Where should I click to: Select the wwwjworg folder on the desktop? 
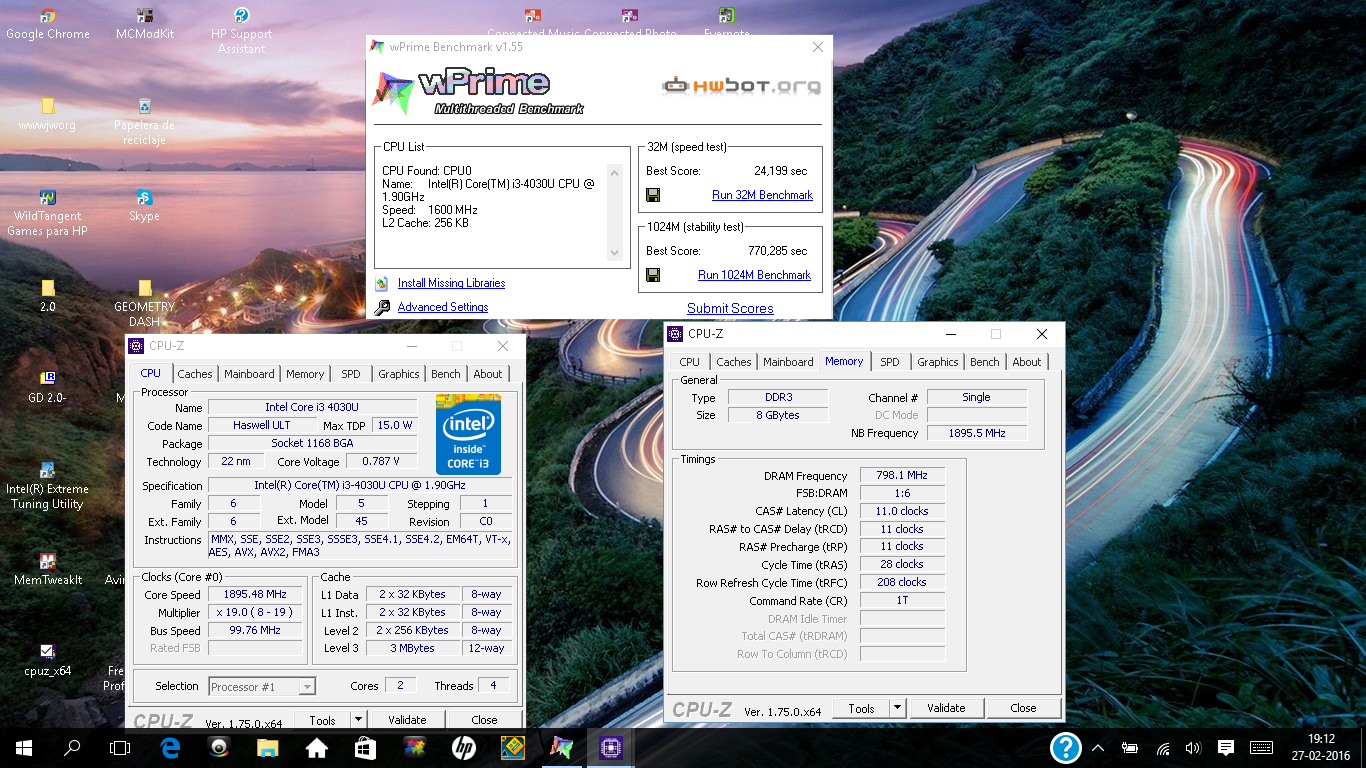pos(47,115)
